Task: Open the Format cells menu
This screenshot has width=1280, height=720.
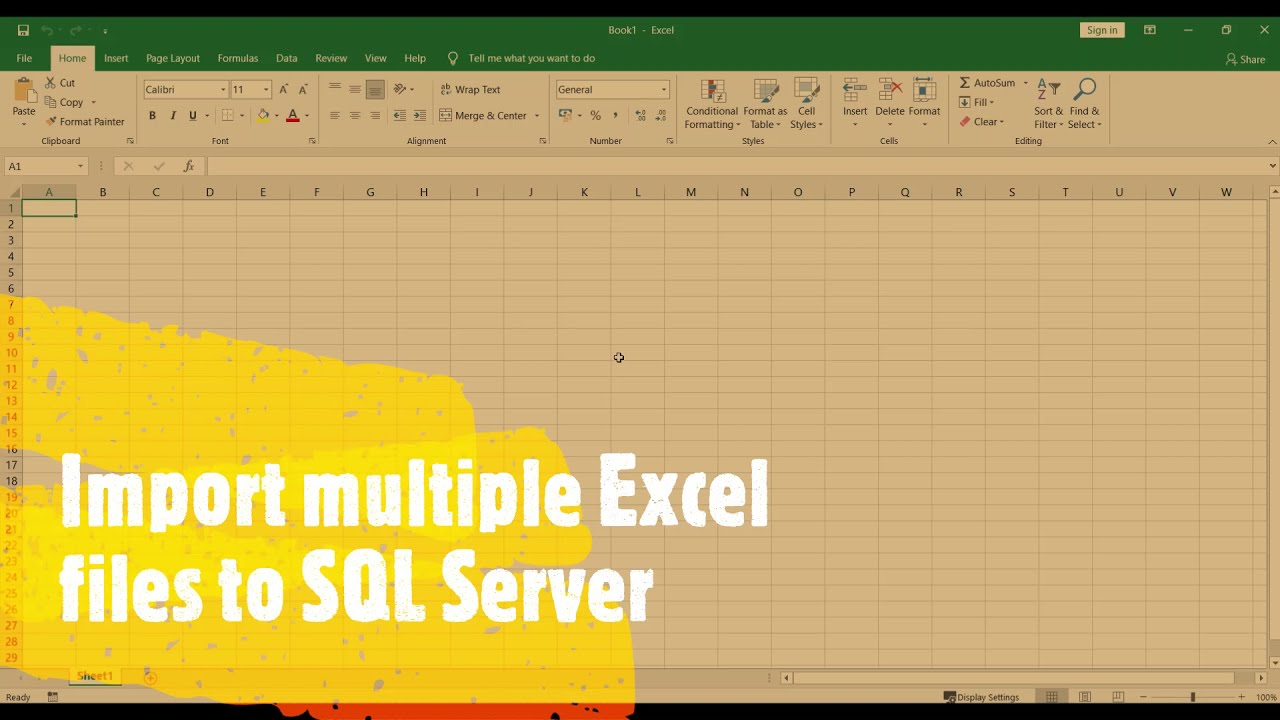Action: (x=924, y=103)
